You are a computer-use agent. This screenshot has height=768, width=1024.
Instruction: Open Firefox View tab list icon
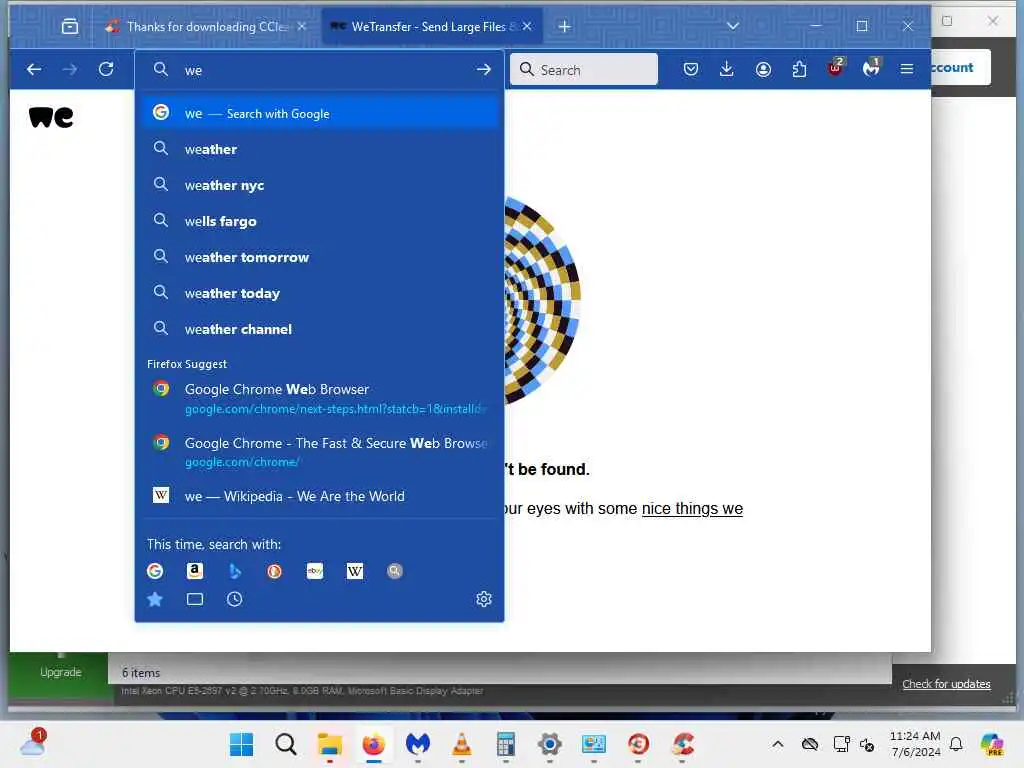tap(70, 26)
